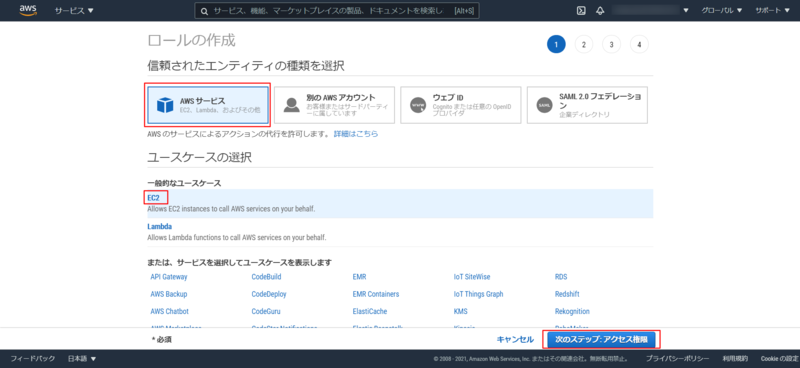Open the account name dropdown
Image resolution: width=800 pixels, height=368 pixels.
[x=651, y=11]
